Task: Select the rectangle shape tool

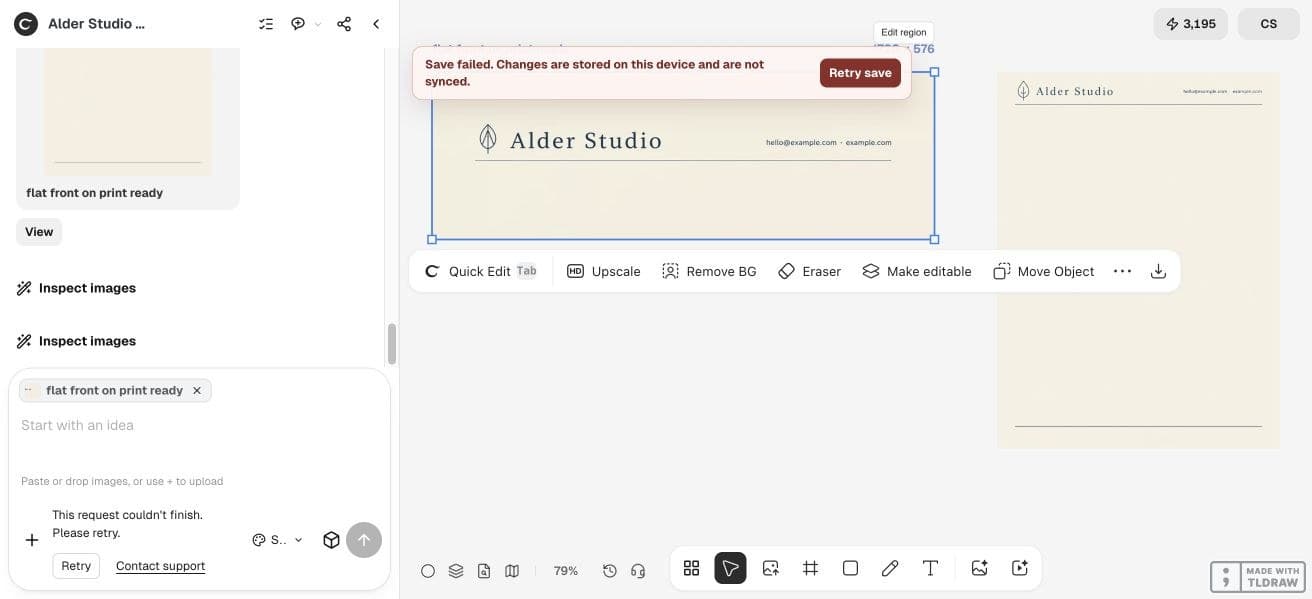Action: 850,568
